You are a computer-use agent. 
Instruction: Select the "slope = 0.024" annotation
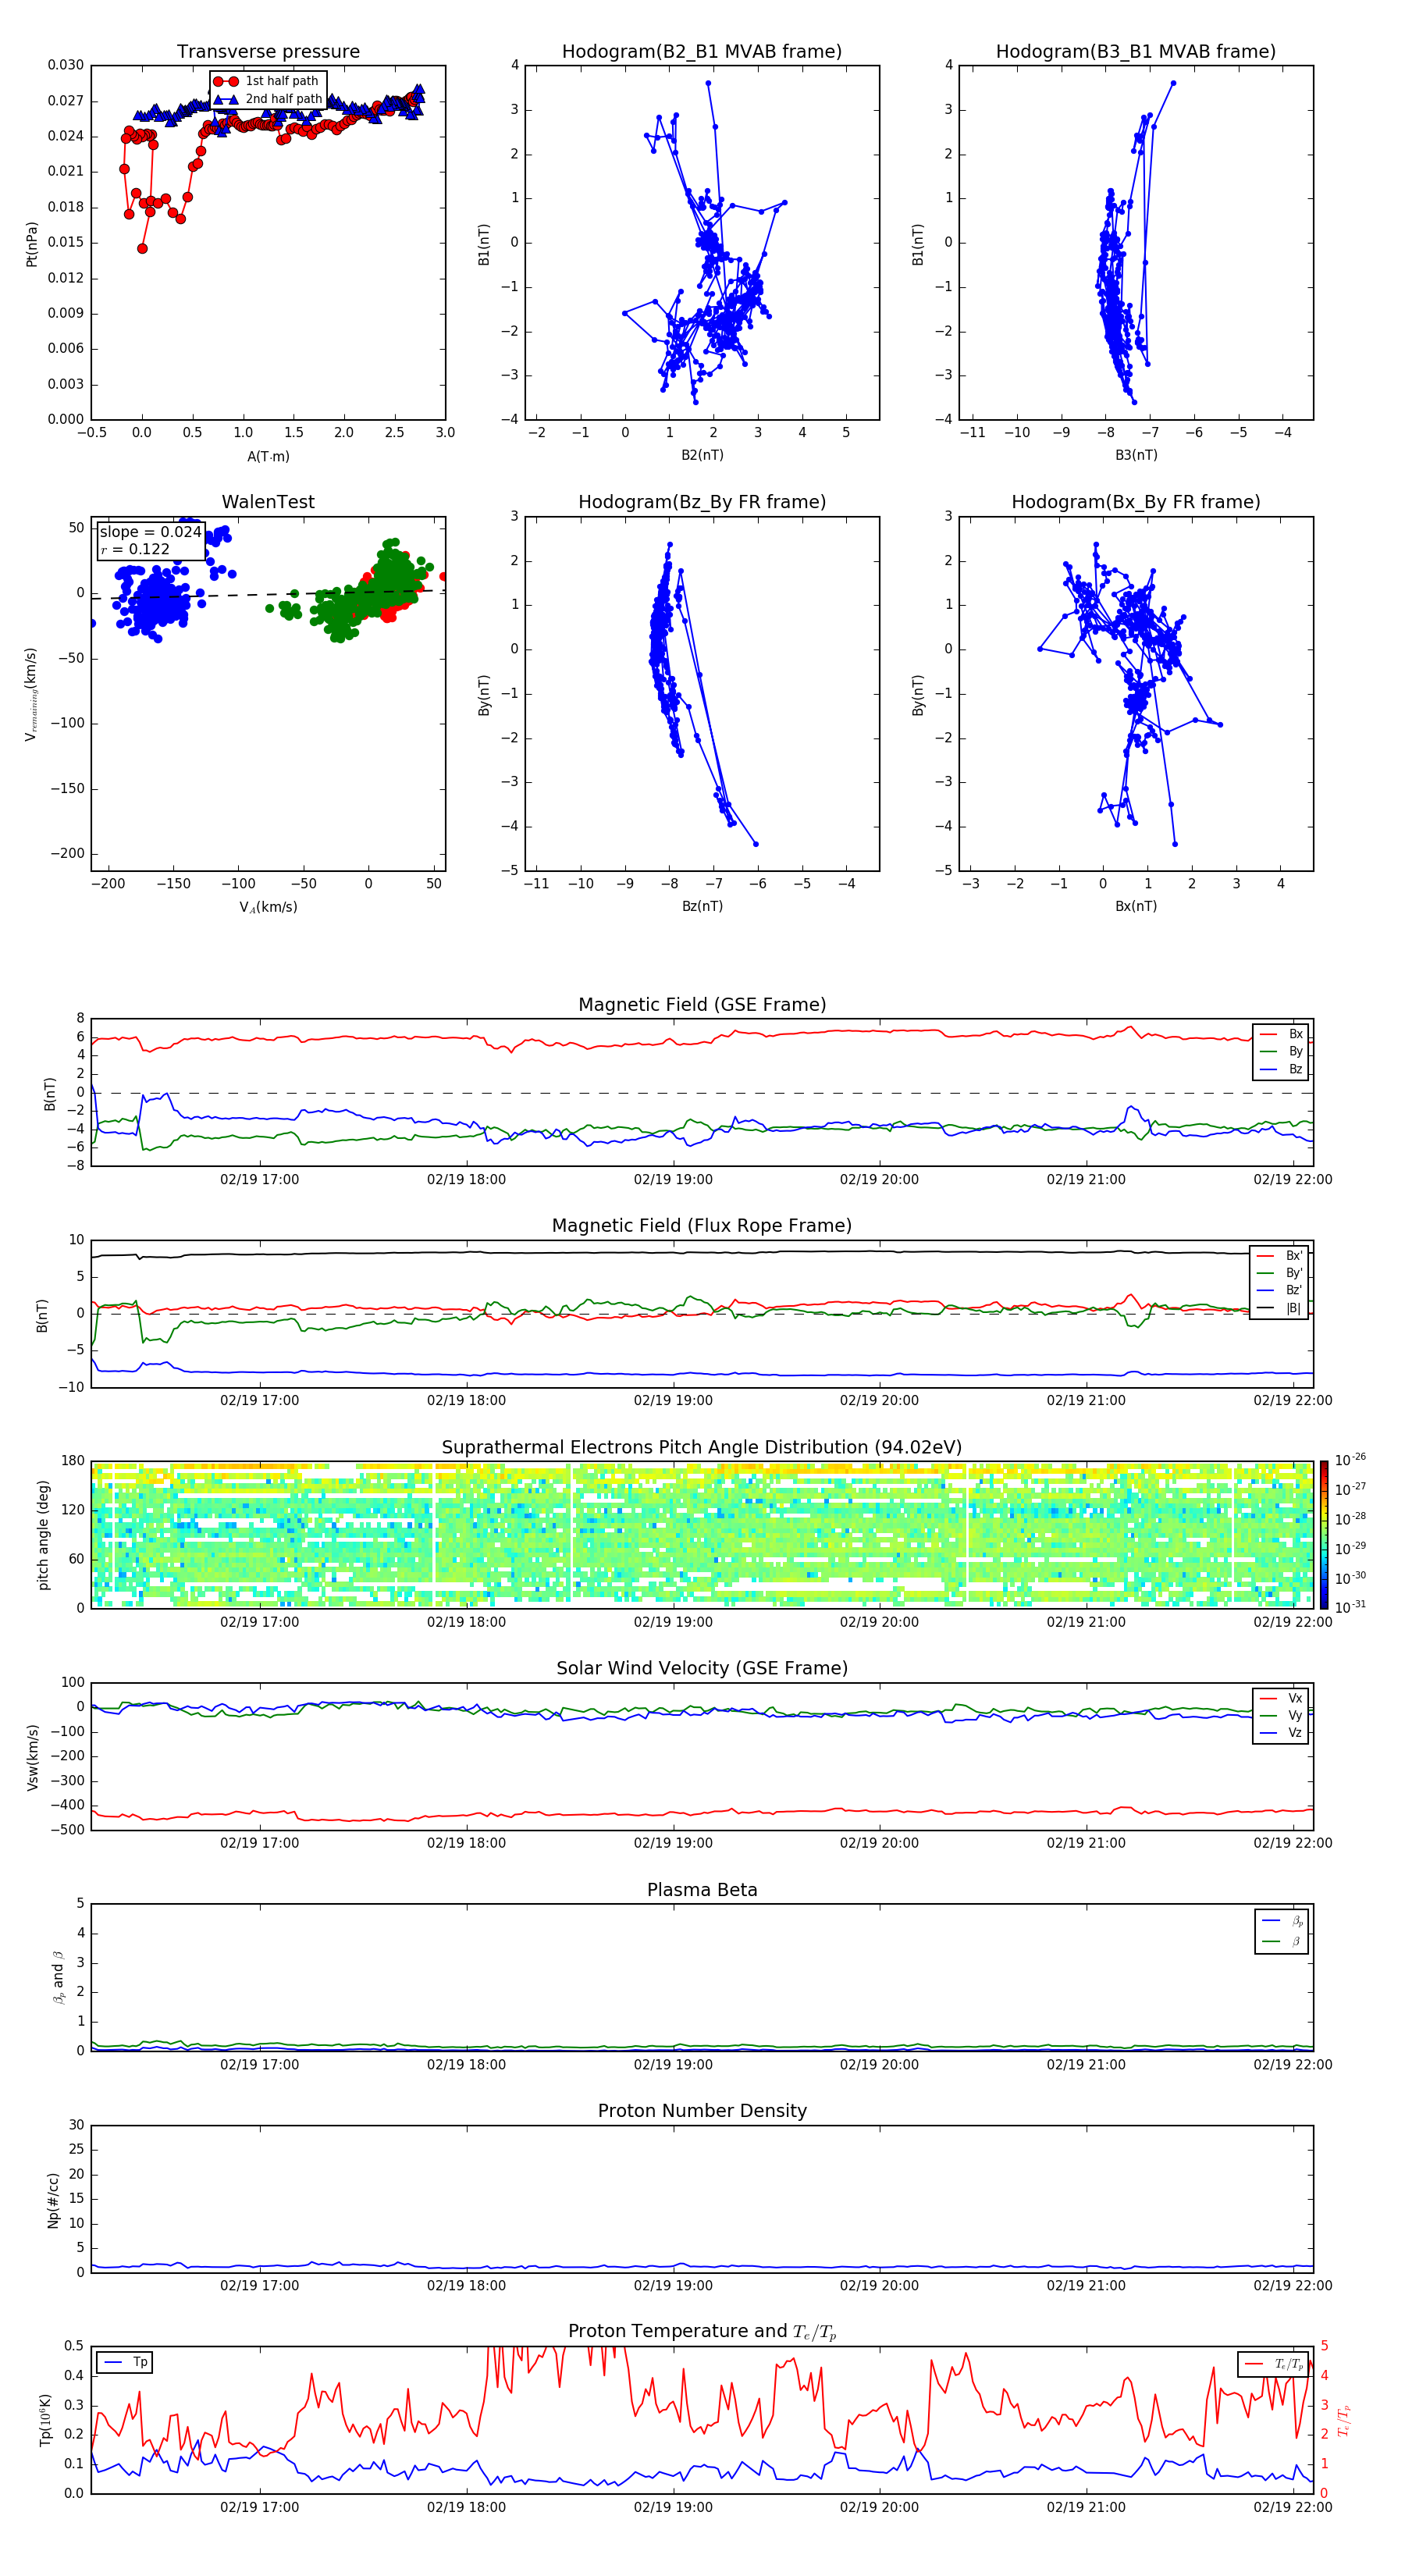pyautogui.click(x=151, y=532)
